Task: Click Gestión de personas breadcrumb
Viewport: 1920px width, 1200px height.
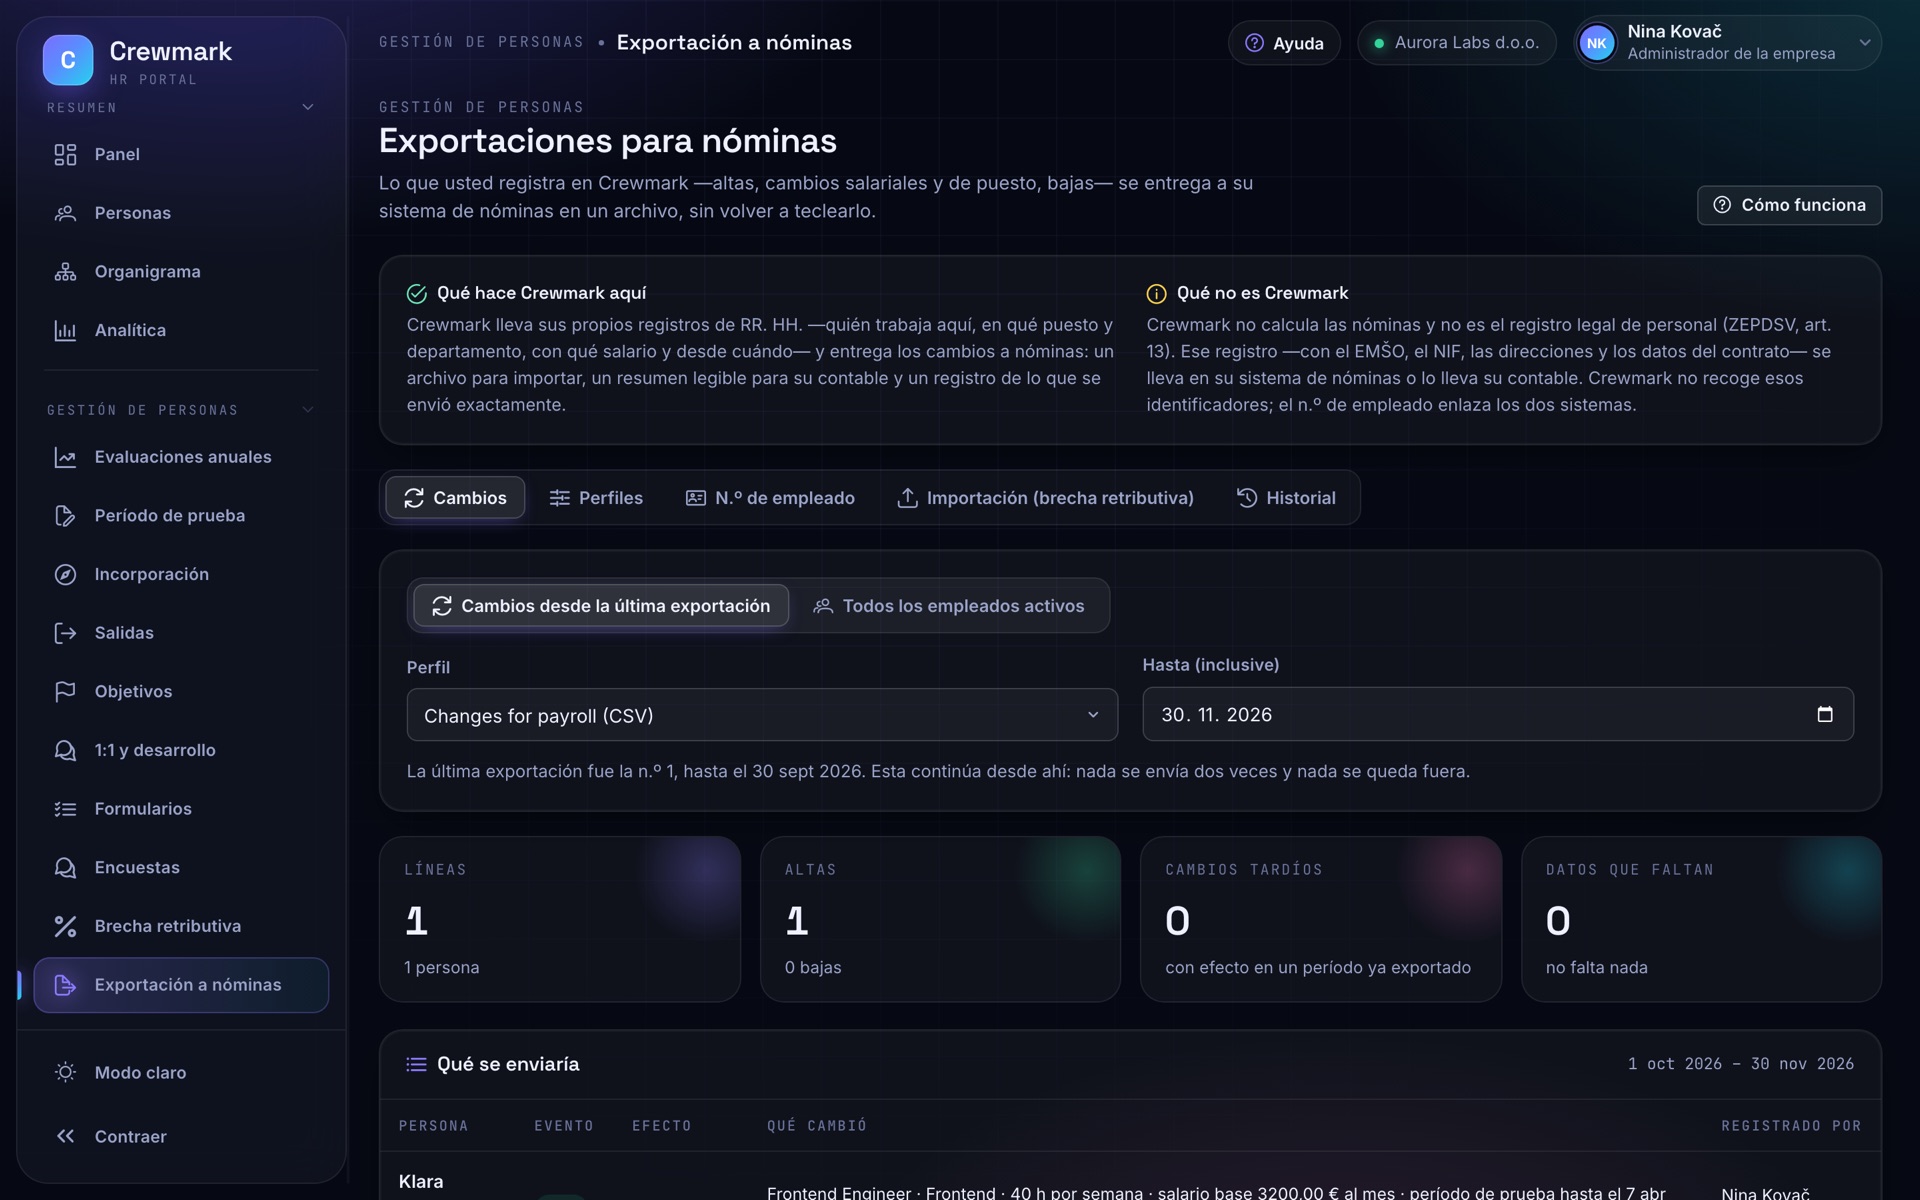Action: click(x=481, y=42)
